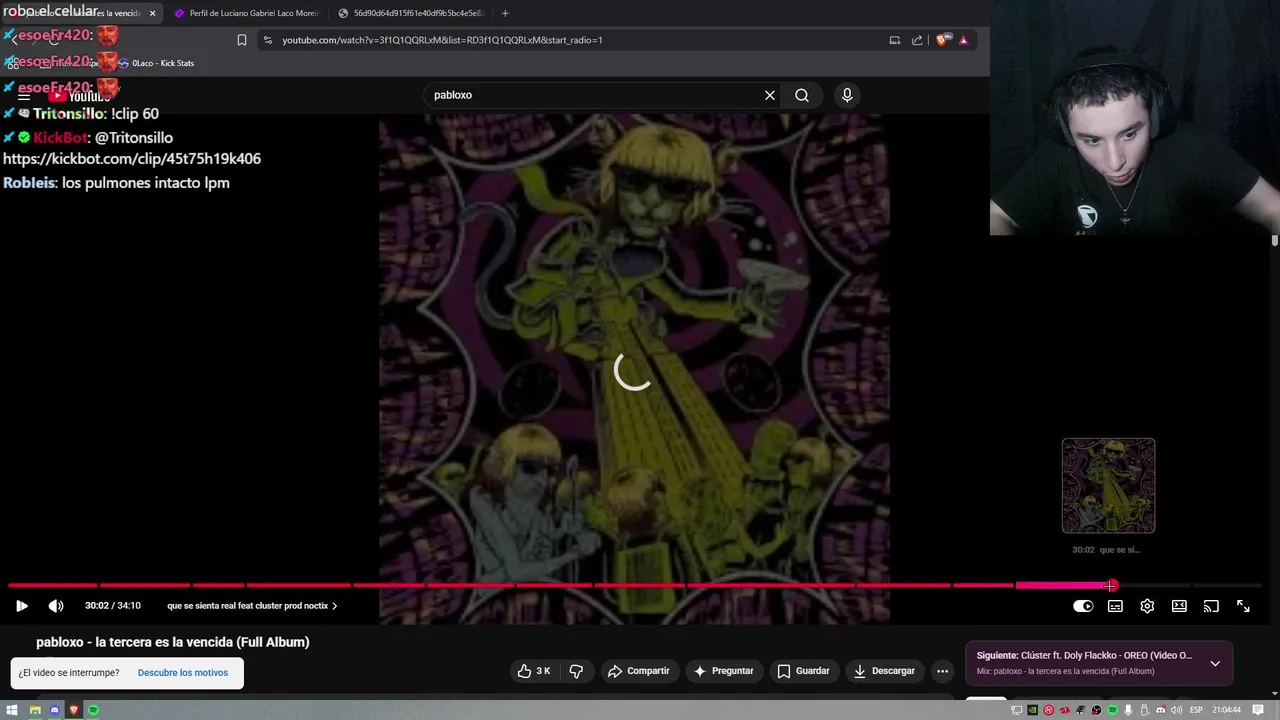Open the taskbar clock showing 21:04:44
The height and width of the screenshot is (720, 1280).
tap(1227, 710)
